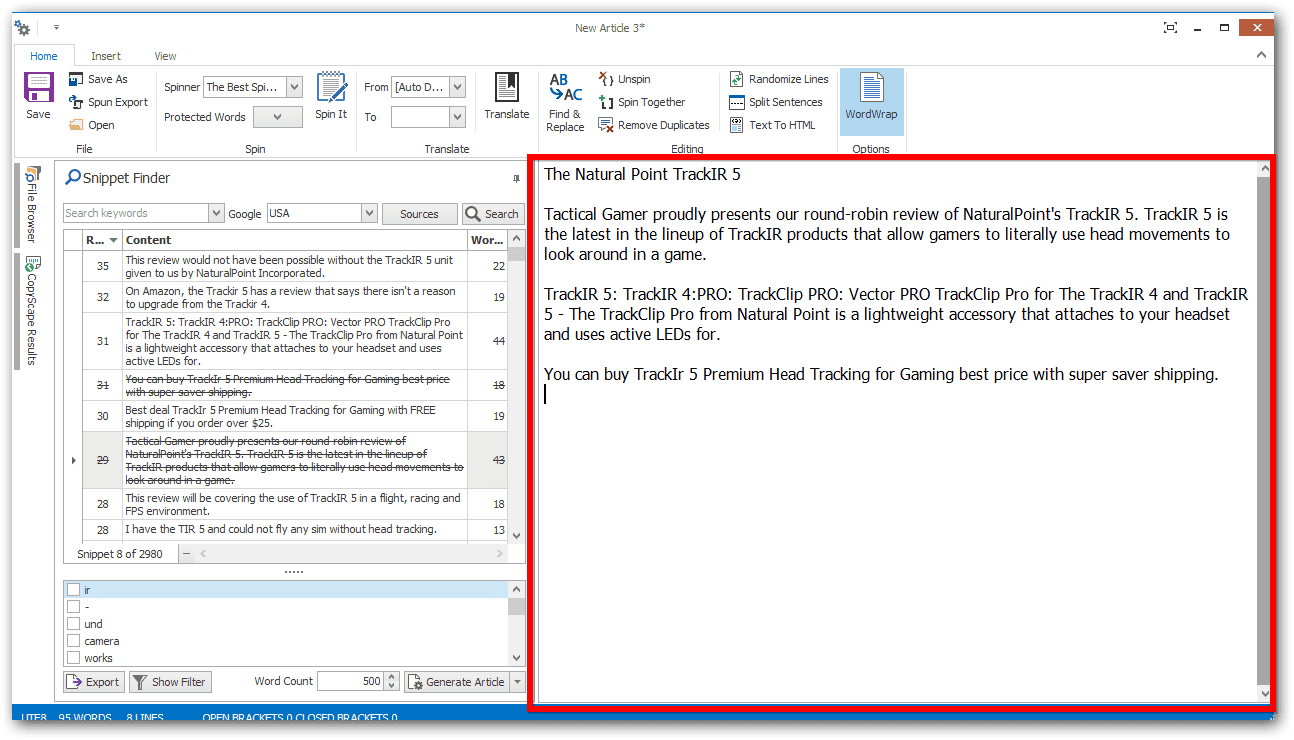Click the Wor... column header
The image size is (1294, 740).
487,240
